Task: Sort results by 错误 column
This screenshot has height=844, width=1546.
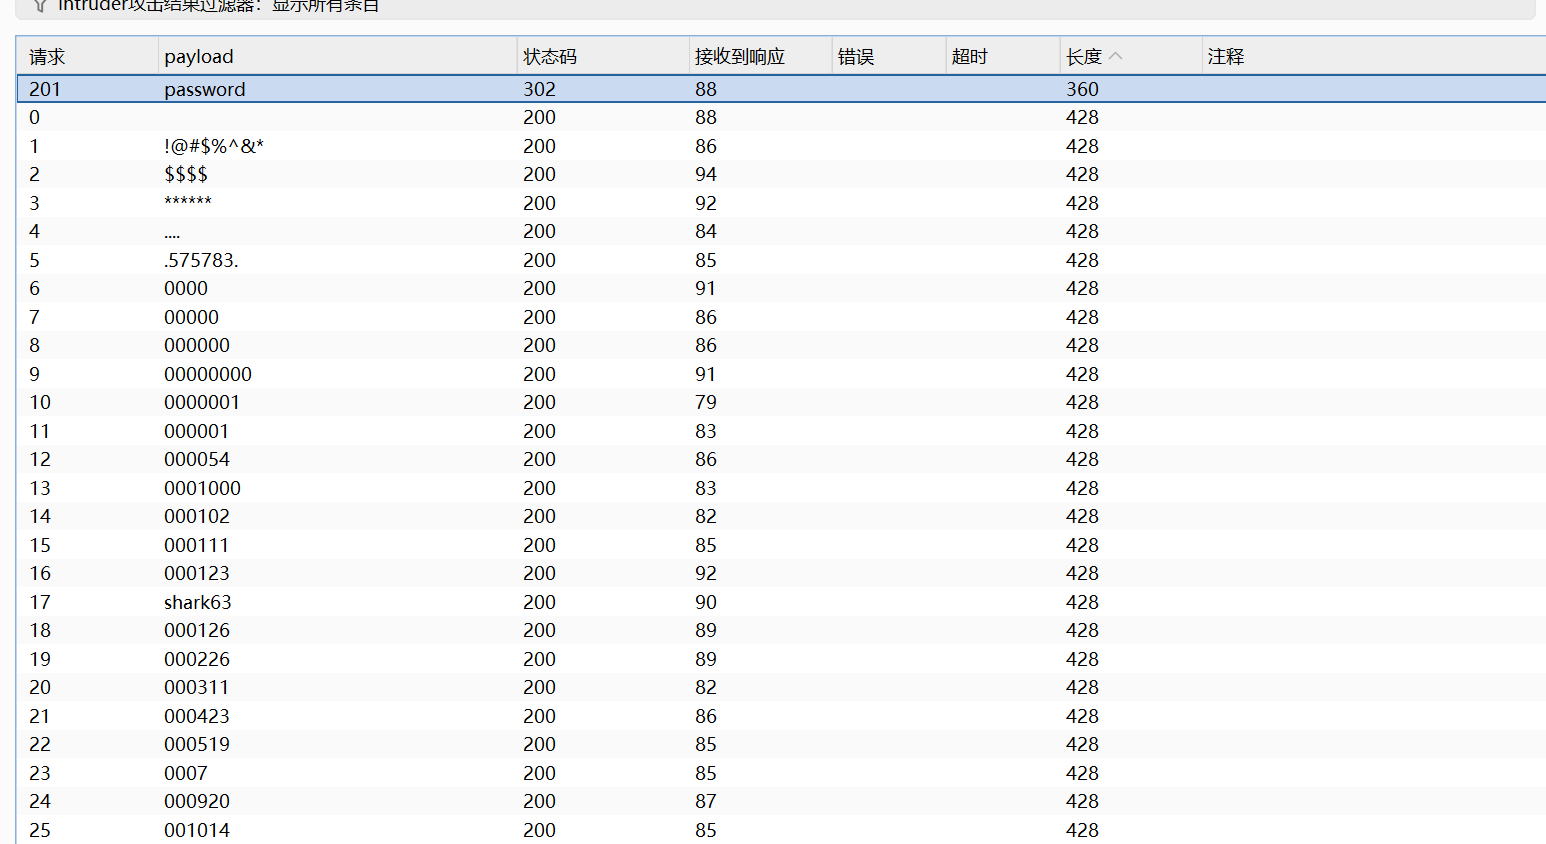Action: click(856, 56)
